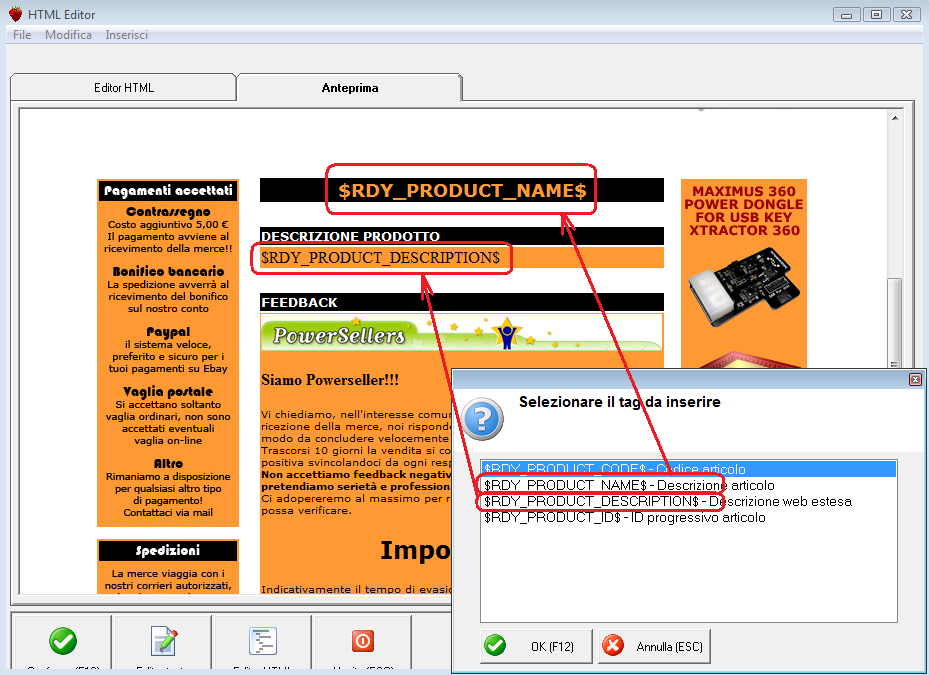Screen dimensions: 929x675
Task: Open the Modifica menu
Action: [68, 35]
